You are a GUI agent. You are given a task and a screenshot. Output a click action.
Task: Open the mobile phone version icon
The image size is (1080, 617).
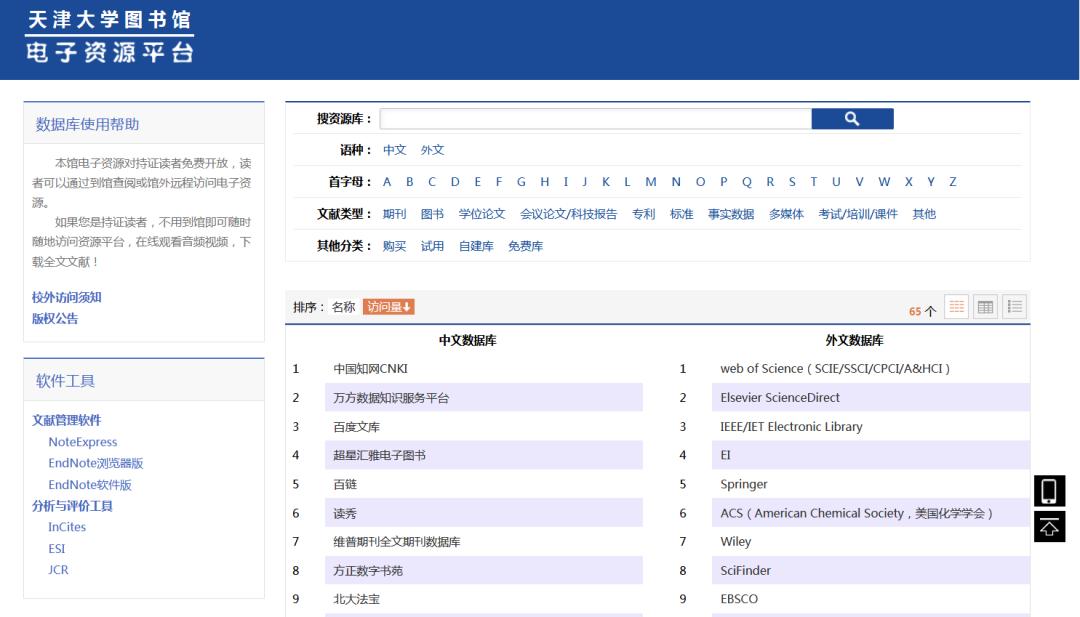1049,491
